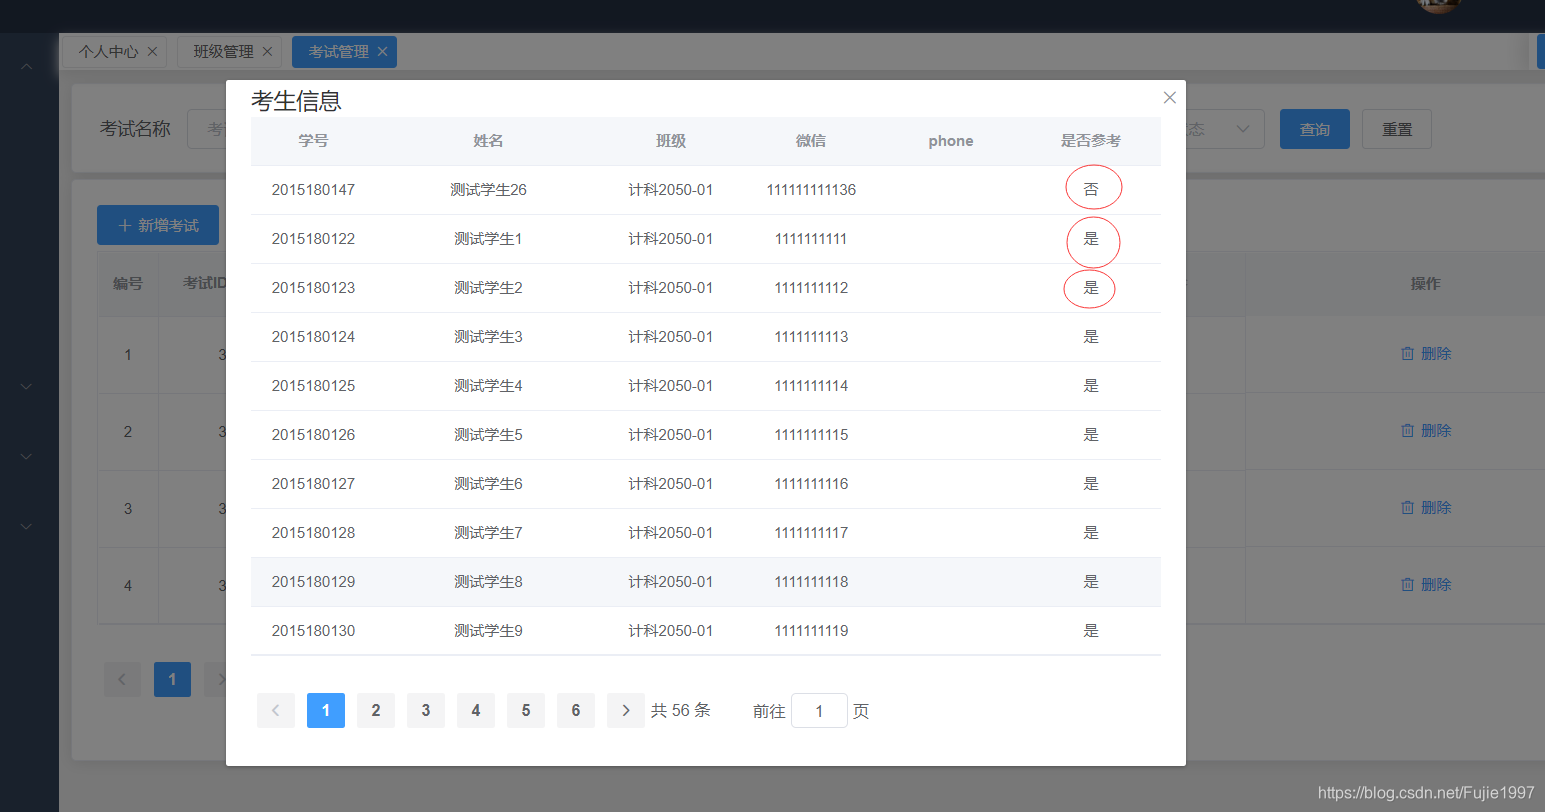This screenshot has height=812, width=1545.
Task: Select student name 测试学生1
Action: pos(488,239)
